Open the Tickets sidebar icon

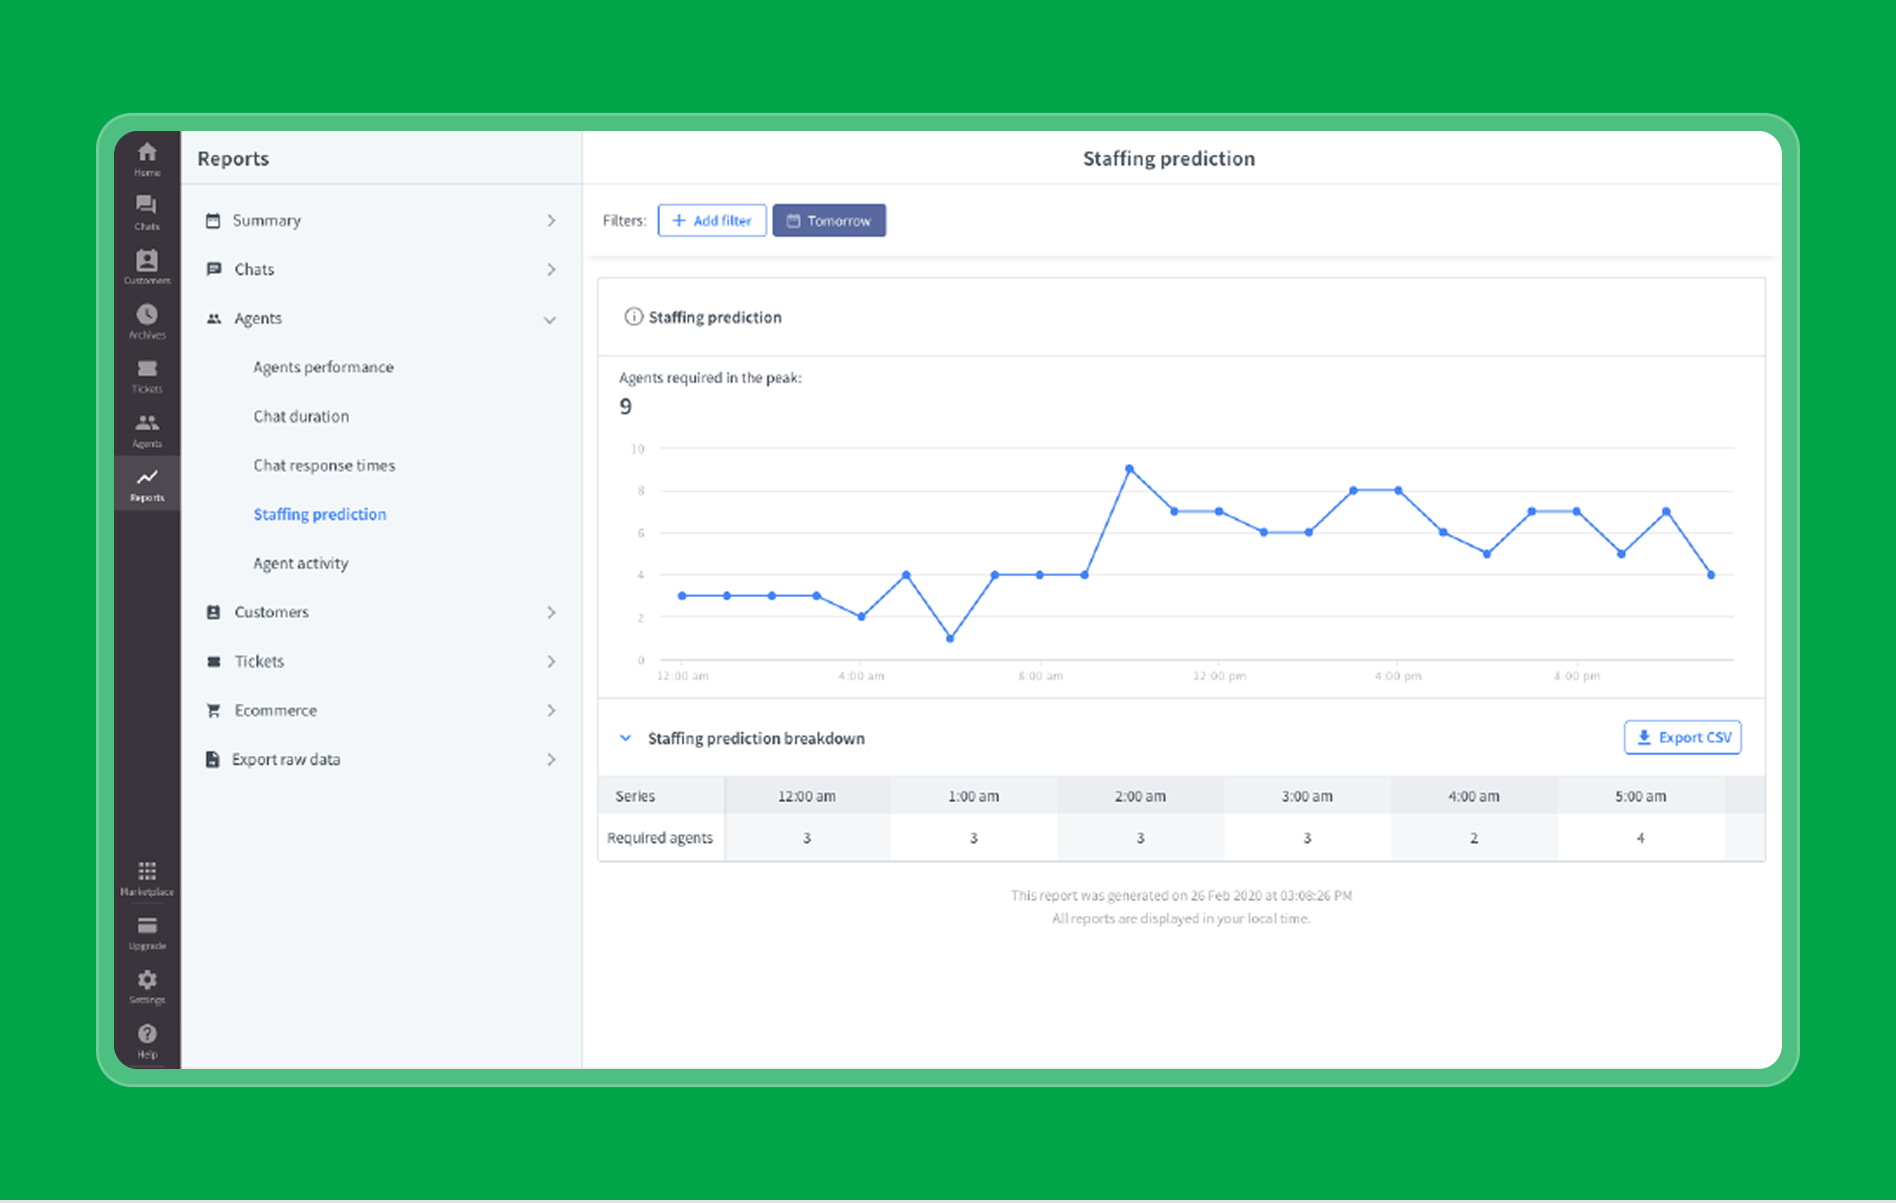click(147, 375)
